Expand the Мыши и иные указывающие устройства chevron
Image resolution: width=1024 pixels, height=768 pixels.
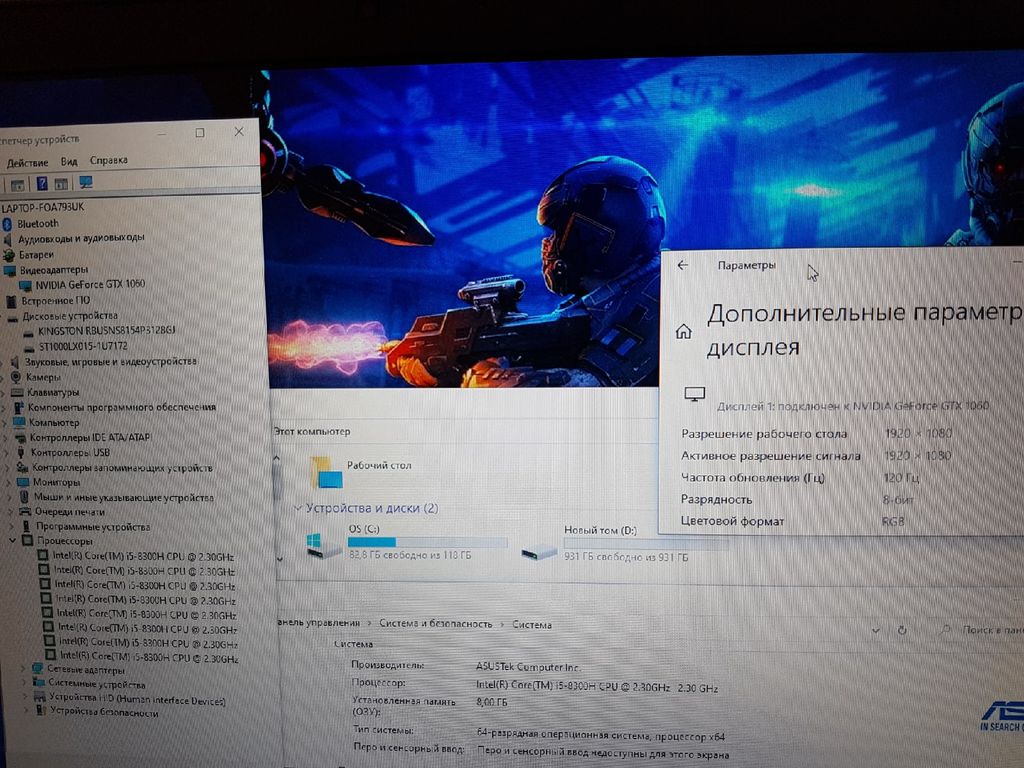9,498
